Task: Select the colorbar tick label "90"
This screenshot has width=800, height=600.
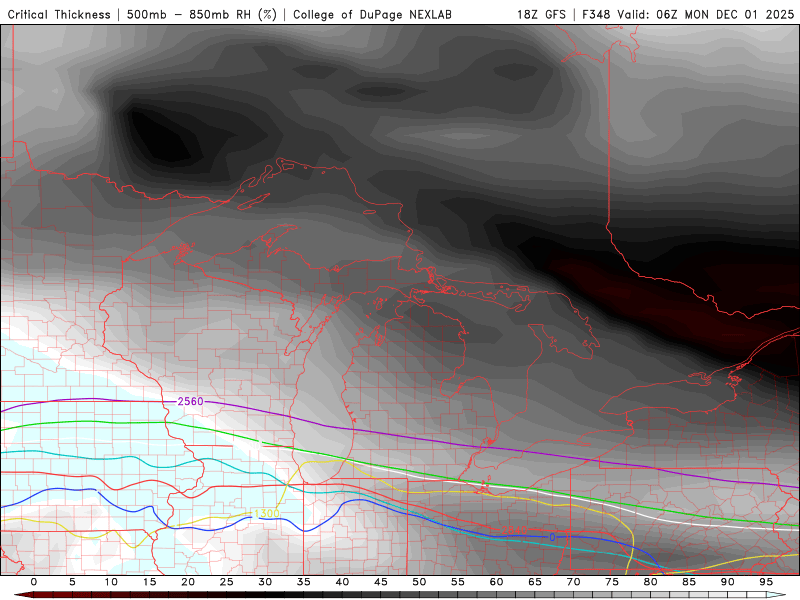Action: point(727,582)
